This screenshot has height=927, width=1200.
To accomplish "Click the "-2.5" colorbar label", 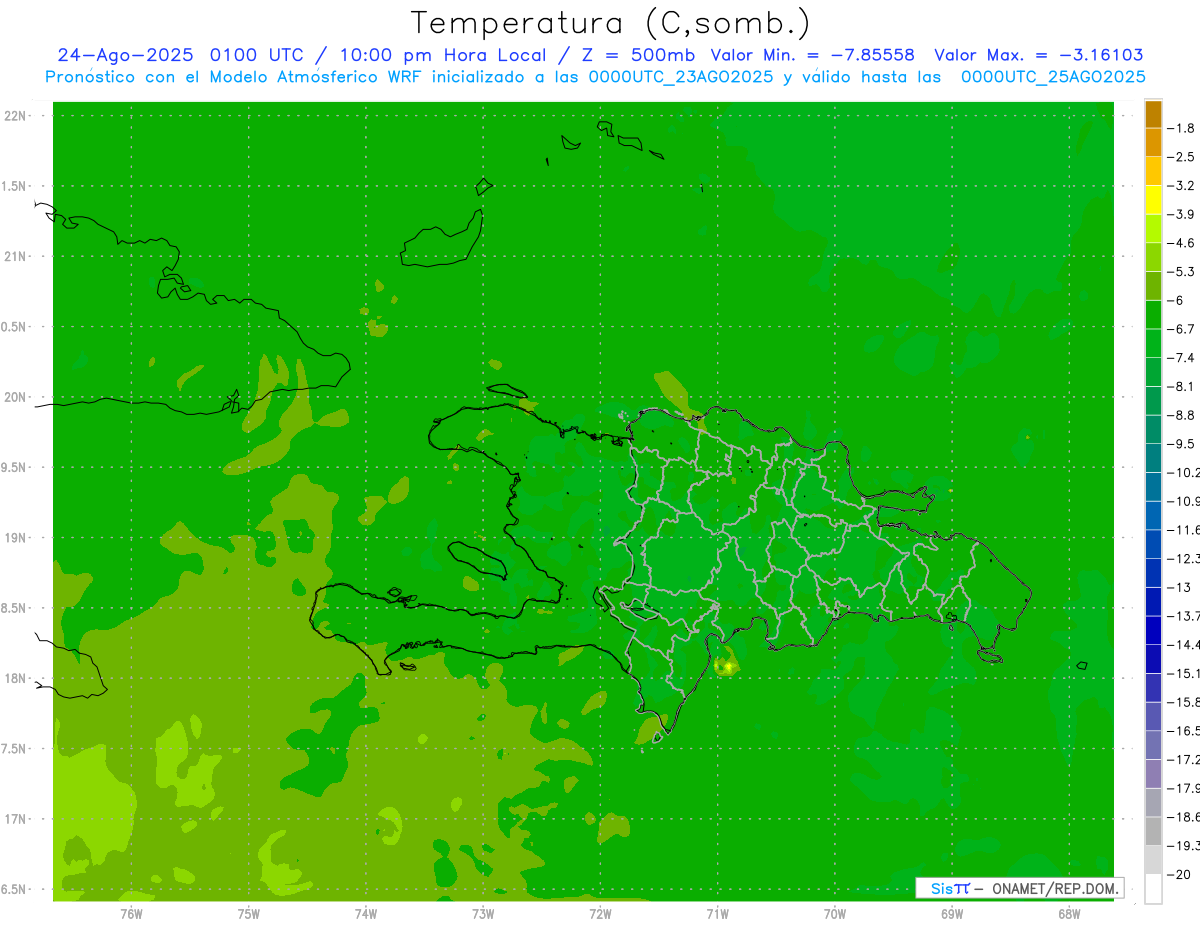I will [1183, 157].
